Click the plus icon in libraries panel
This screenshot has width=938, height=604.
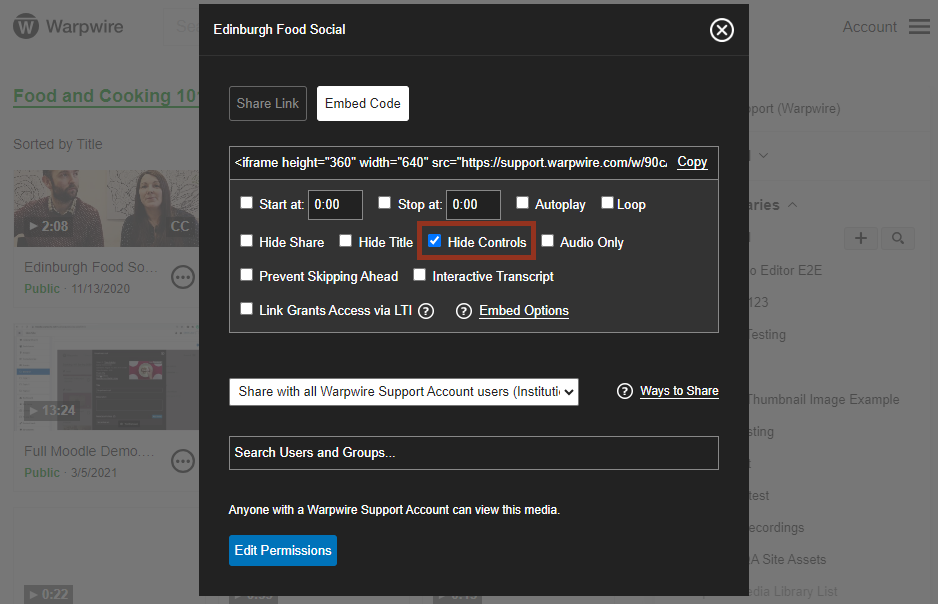pos(861,238)
